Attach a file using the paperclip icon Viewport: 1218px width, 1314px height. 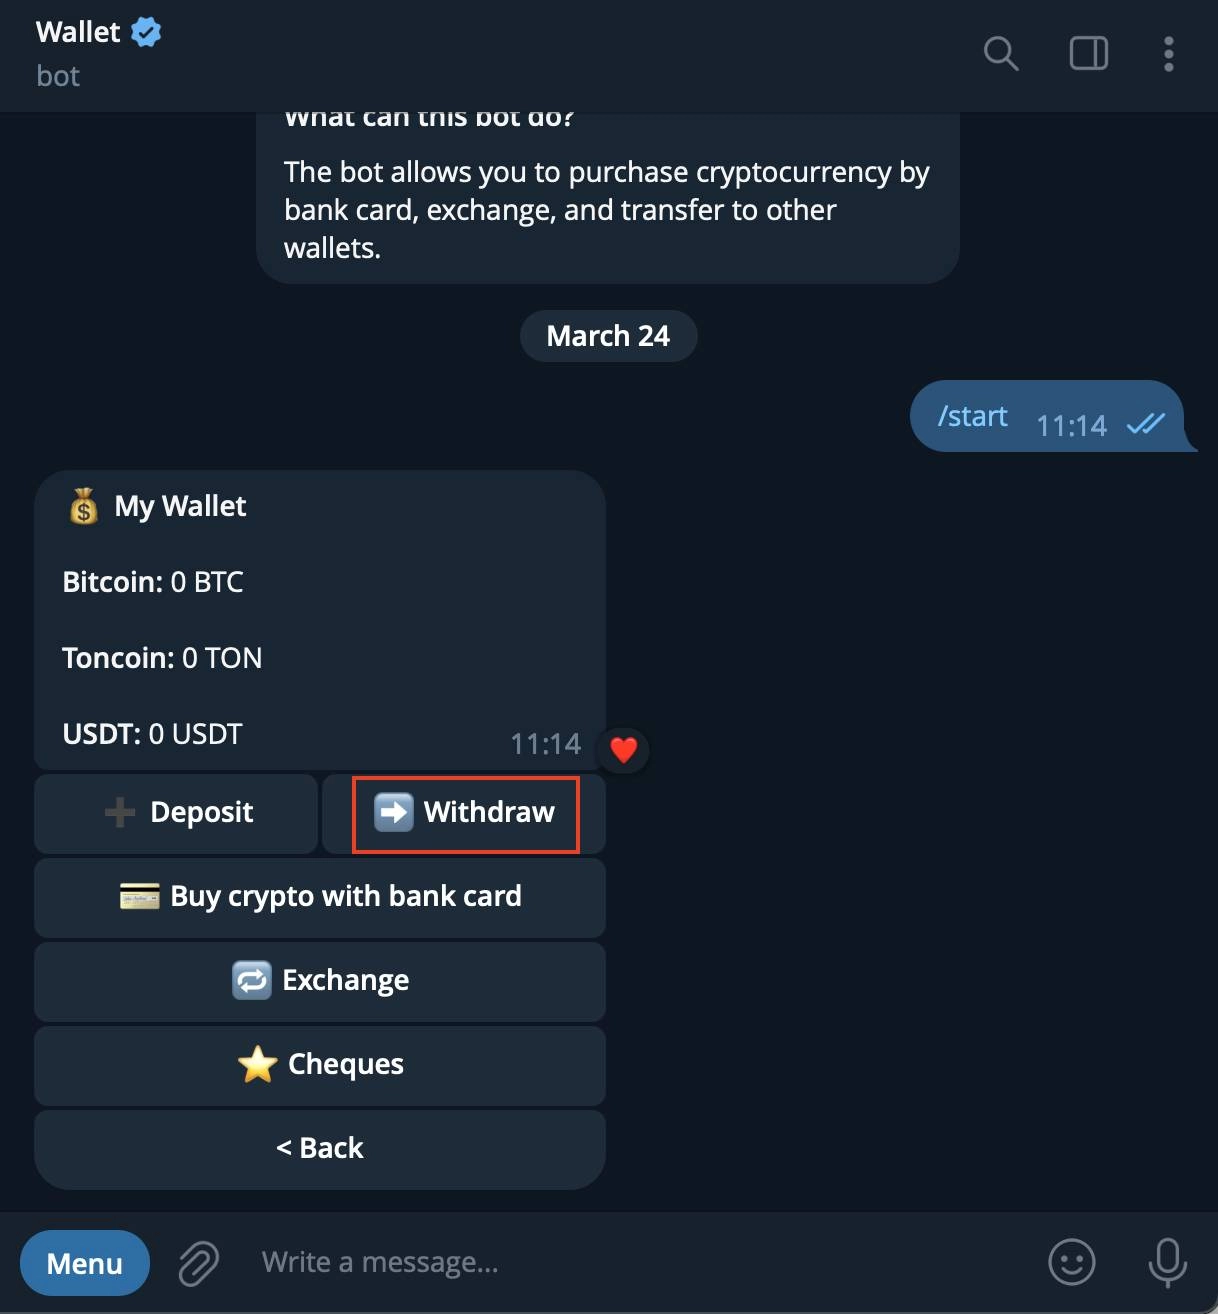click(x=197, y=1262)
